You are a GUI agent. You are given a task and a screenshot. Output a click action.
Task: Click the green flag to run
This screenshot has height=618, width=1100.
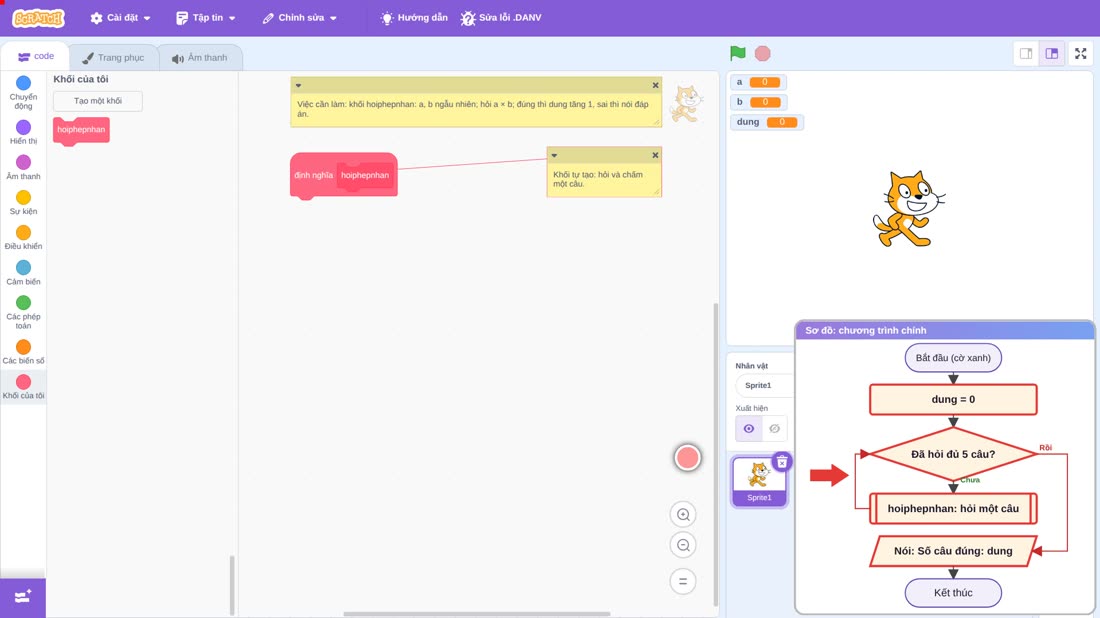737,53
